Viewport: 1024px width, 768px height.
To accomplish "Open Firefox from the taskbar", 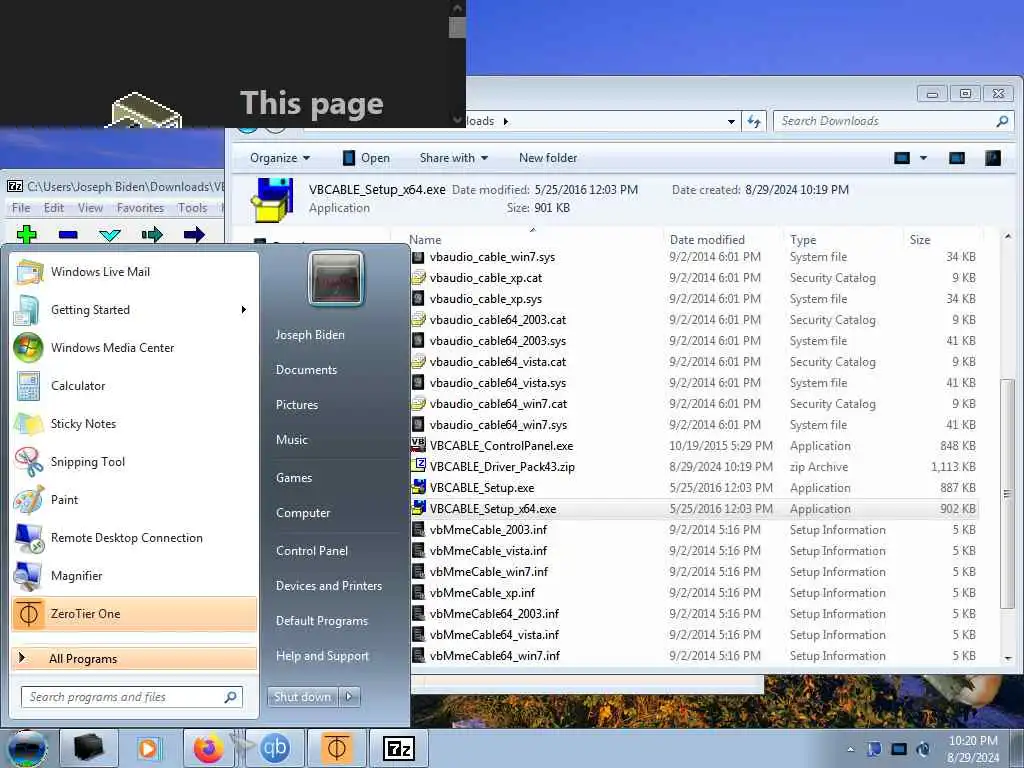I will click(208, 748).
